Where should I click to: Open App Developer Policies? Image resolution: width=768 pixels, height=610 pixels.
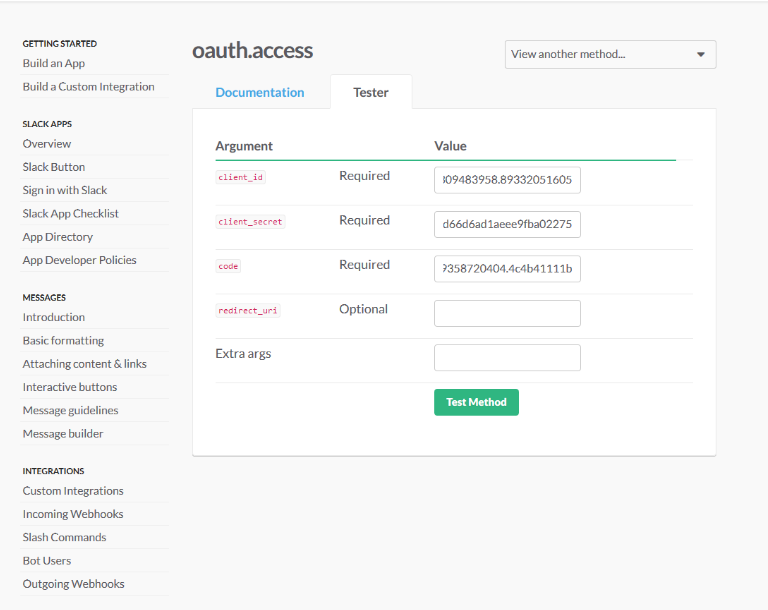(79, 260)
